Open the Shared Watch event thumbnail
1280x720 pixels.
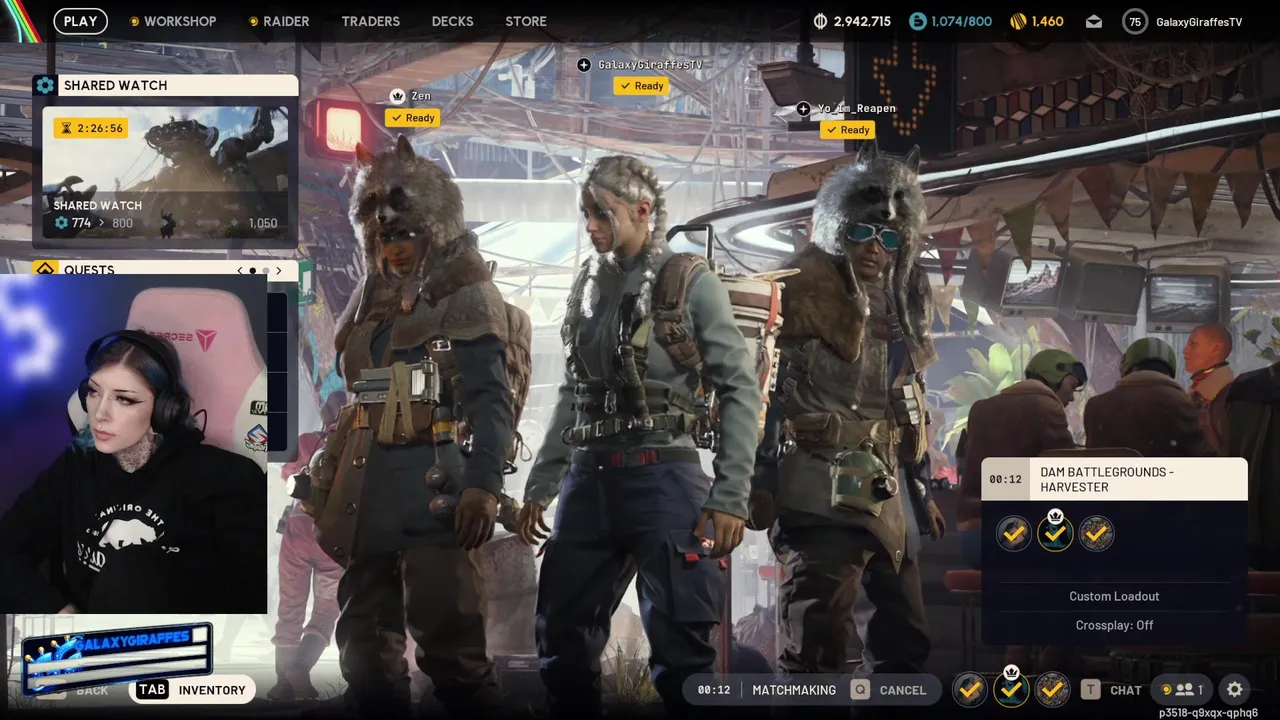(165, 173)
